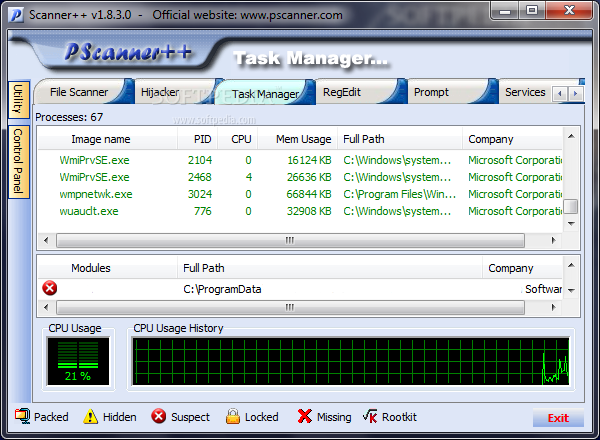Select the Task Manager tab
Image resolution: width=600 pixels, height=440 pixels.
(265, 94)
